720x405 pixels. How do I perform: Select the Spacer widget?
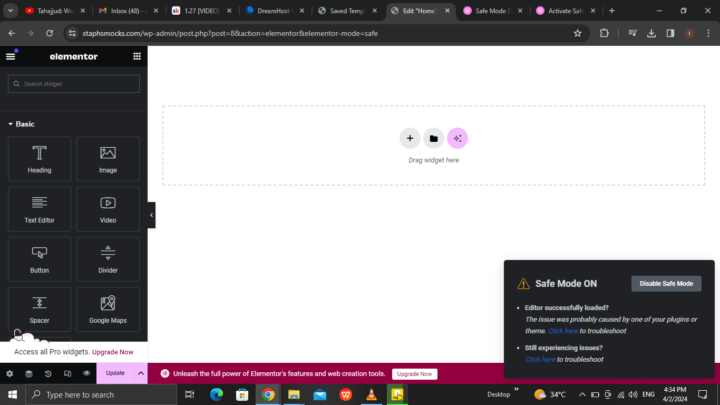pos(39,309)
